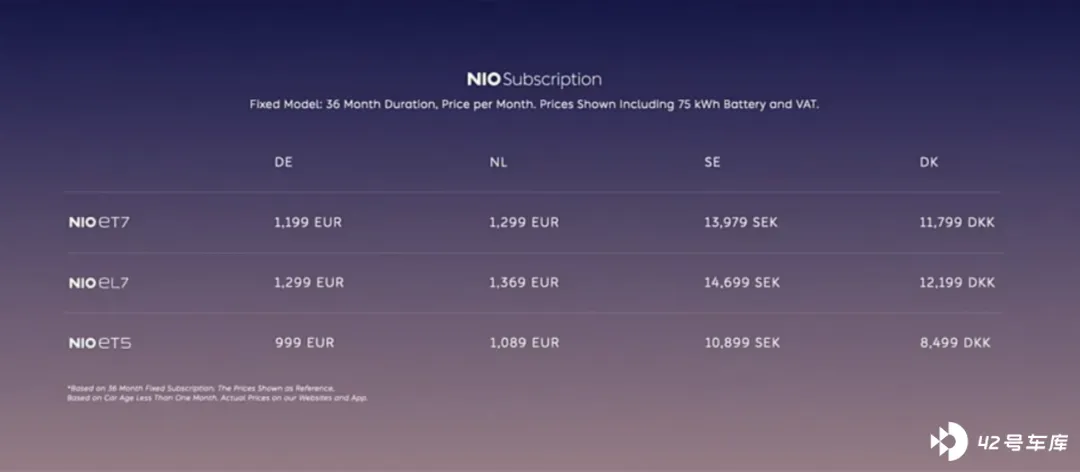This screenshot has width=1080, height=472.
Task: Select the DE column header
Action: [283, 163]
